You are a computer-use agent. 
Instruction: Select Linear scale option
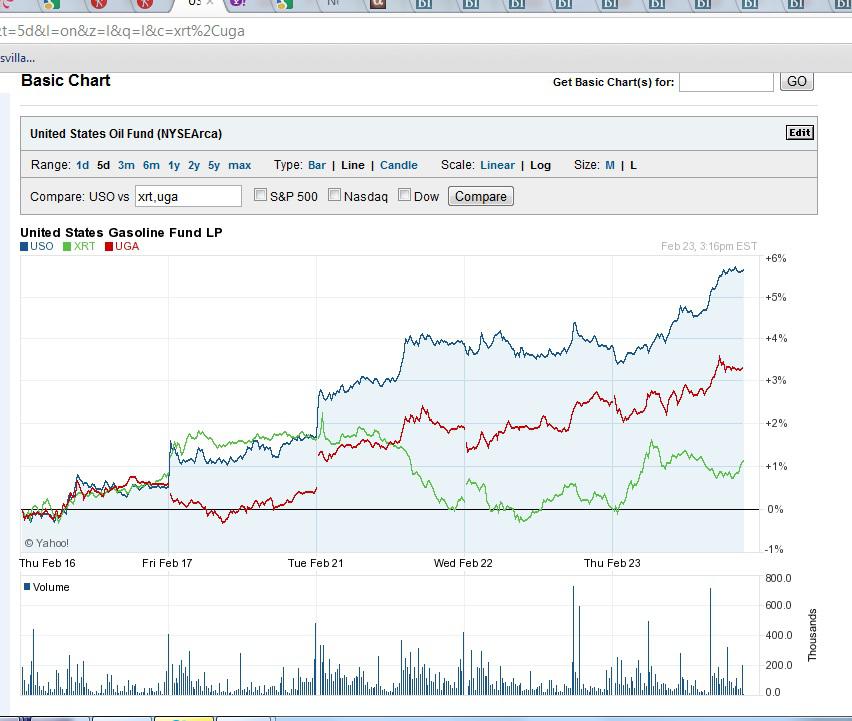point(497,165)
